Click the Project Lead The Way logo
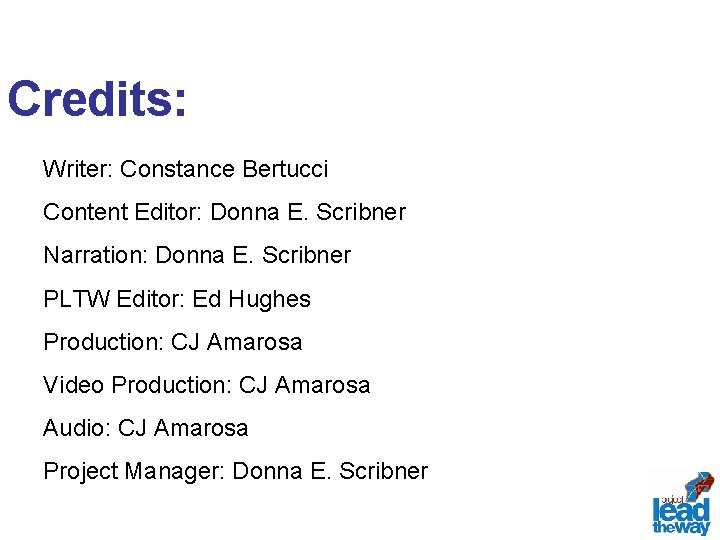The image size is (720, 540). click(681, 503)
